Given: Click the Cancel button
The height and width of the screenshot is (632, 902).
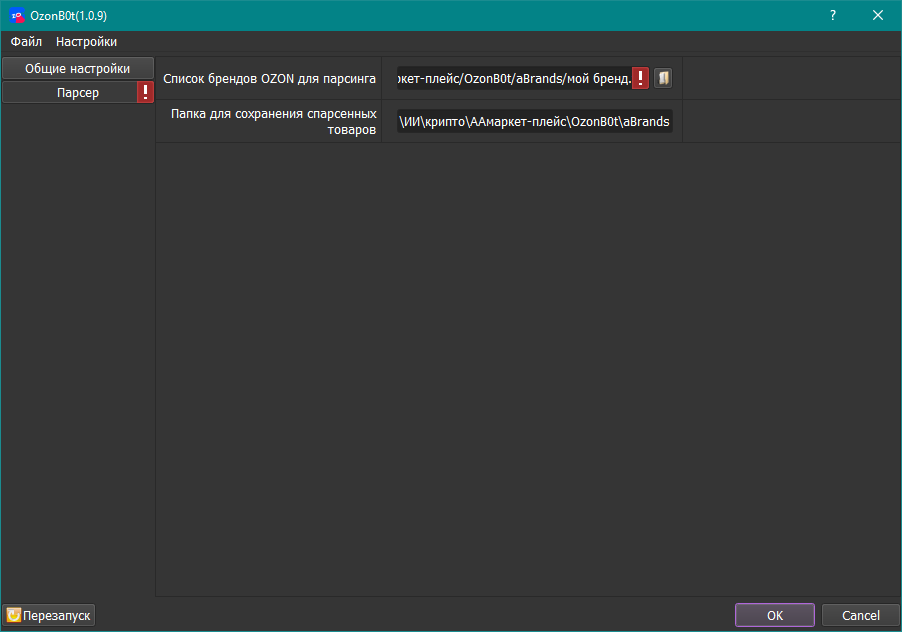Looking at the screenshot, I should point(861,615).
